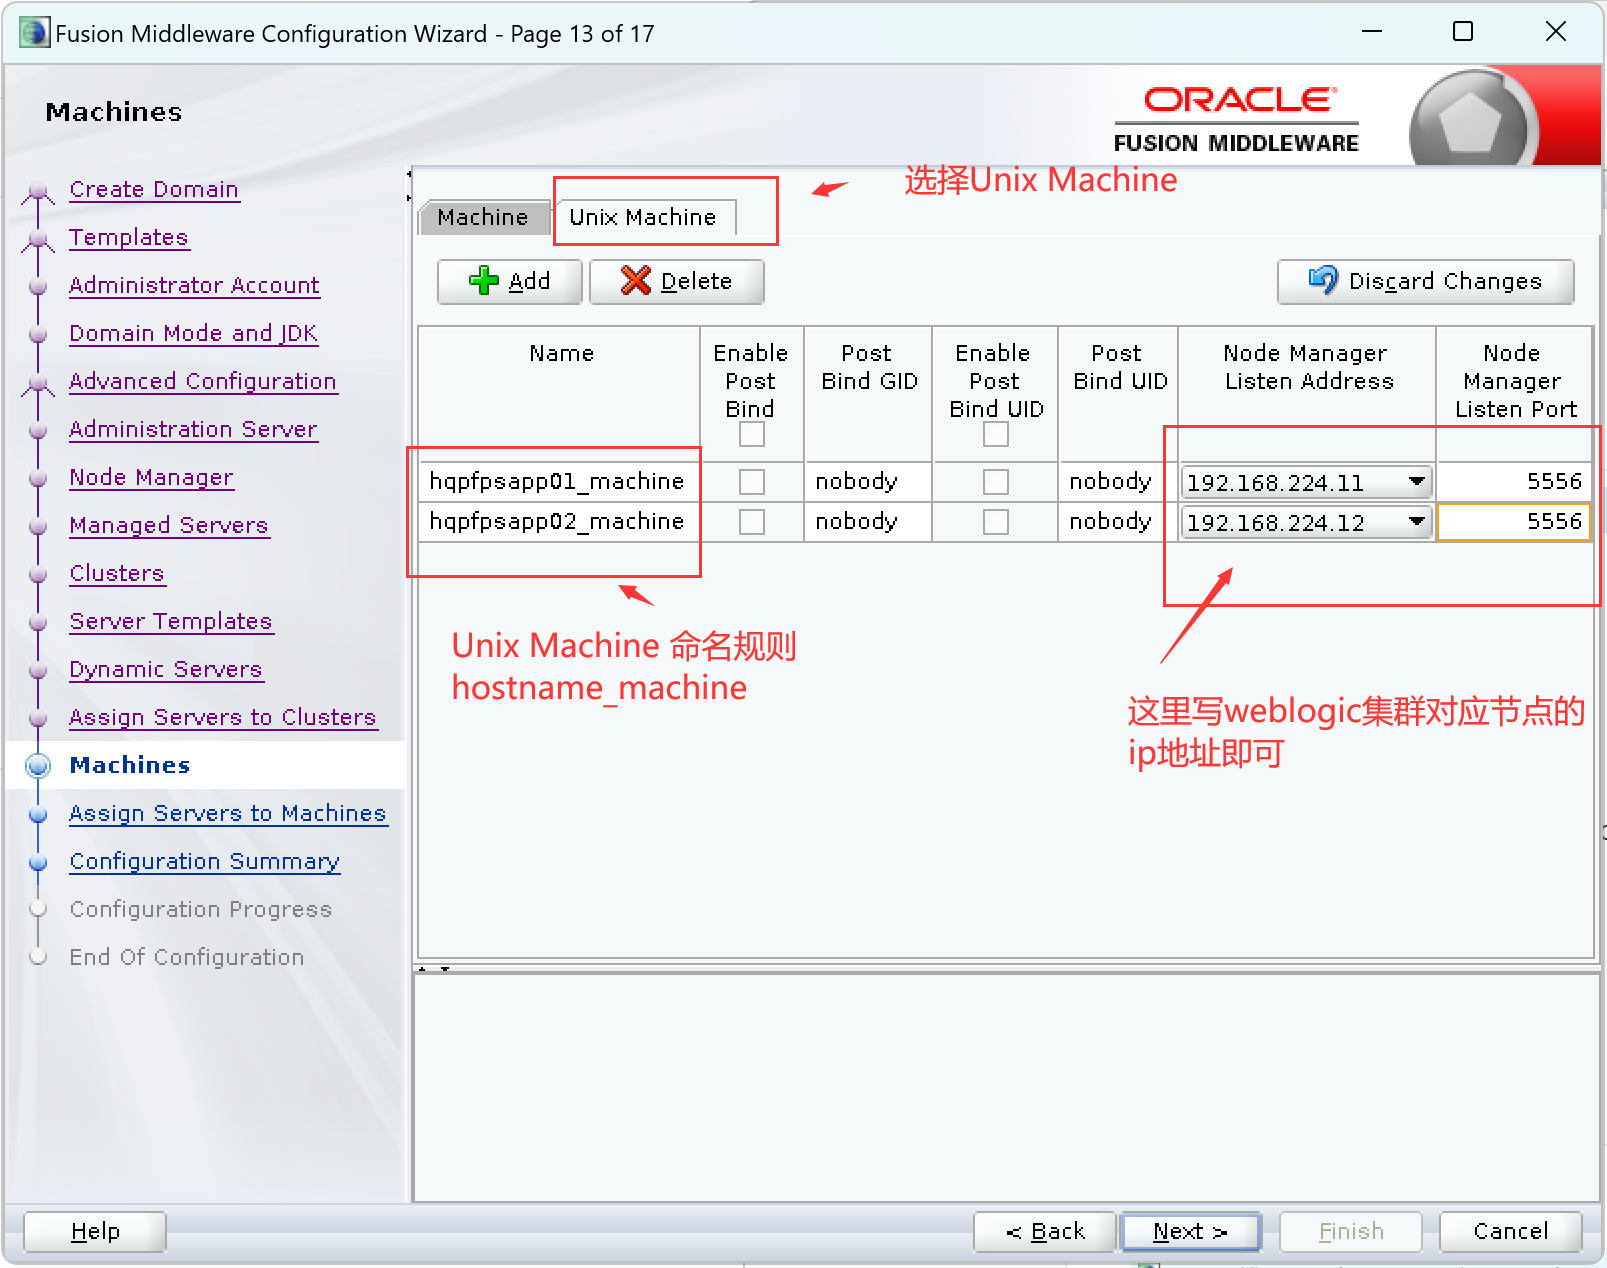
Task: Click the red X Delete icon
Action: 635,281
